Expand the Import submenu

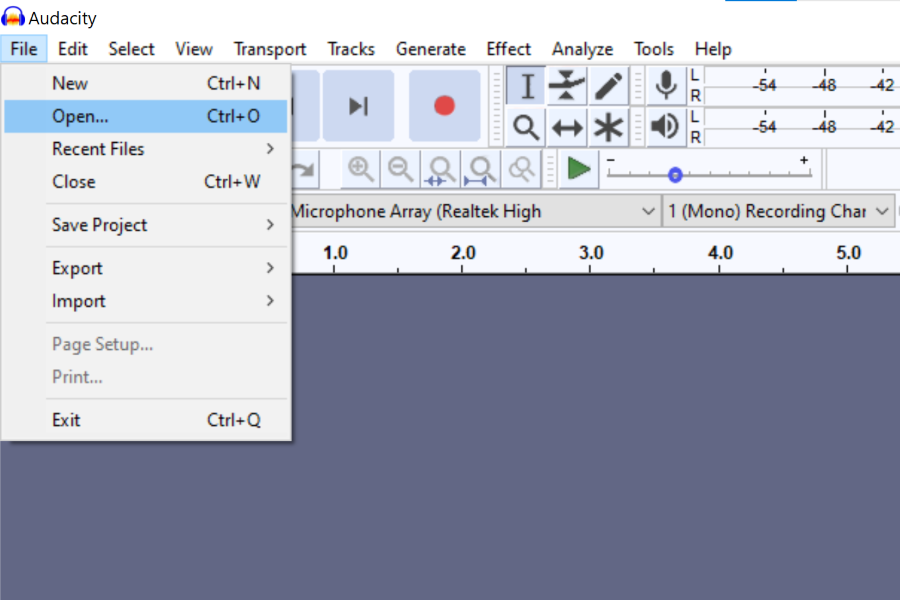[146, 301]
